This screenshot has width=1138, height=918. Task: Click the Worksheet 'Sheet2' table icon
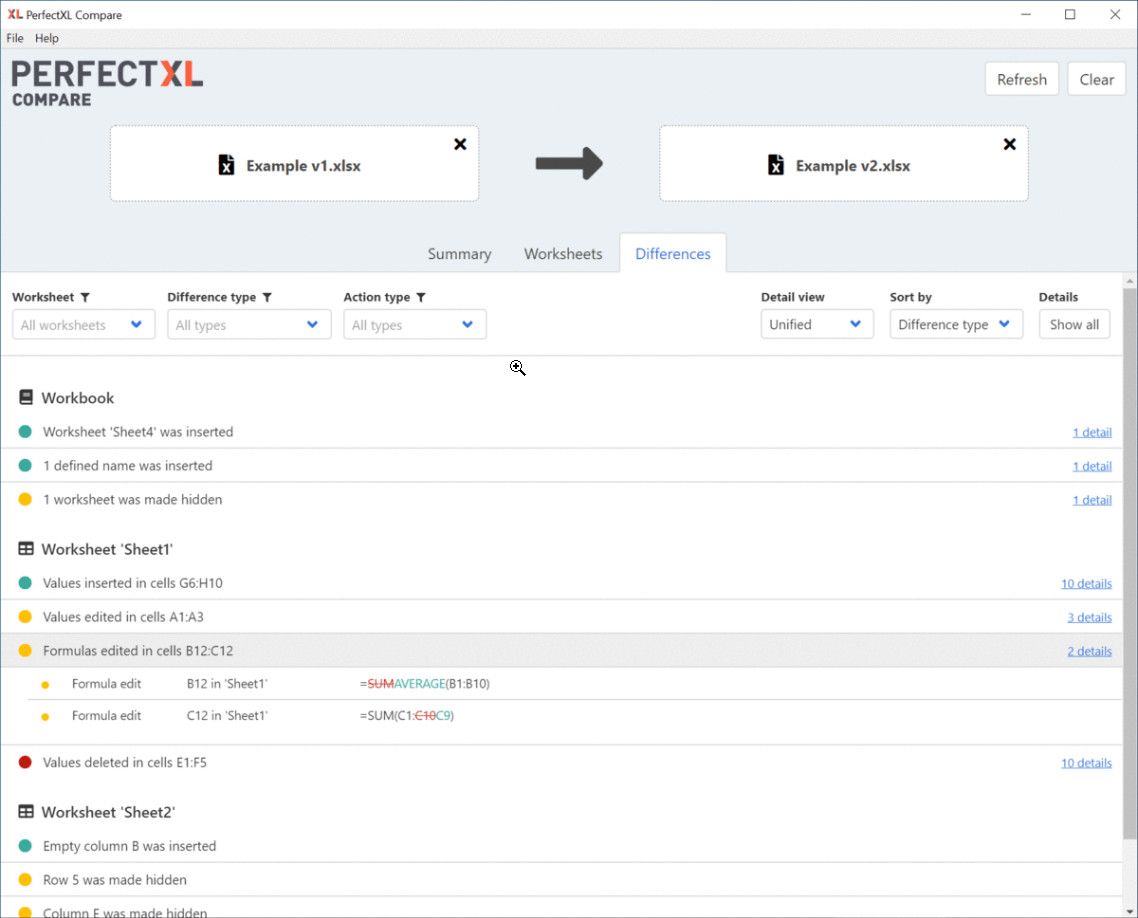[x=26, y=811]
